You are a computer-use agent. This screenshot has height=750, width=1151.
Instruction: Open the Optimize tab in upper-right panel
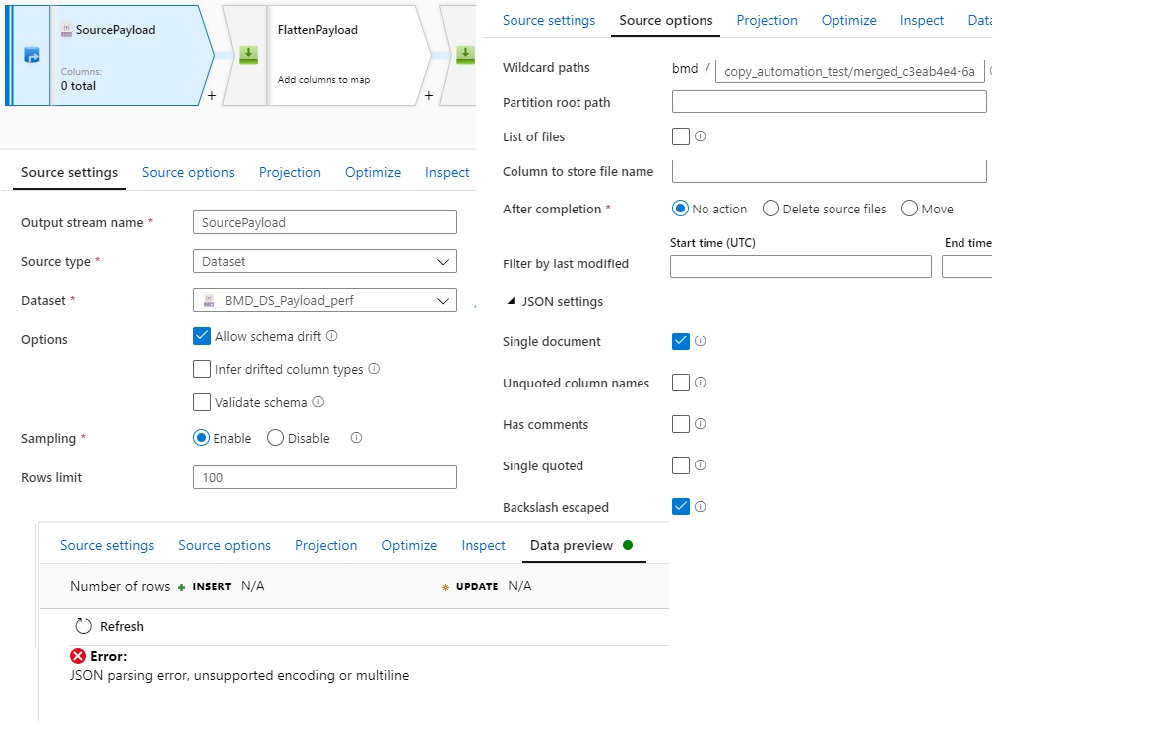(x=848, y=20)
